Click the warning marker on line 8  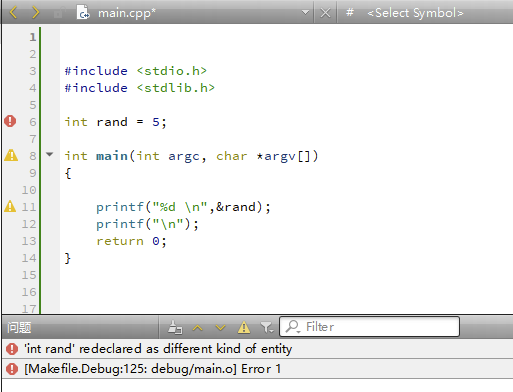(x=11, y=155)
